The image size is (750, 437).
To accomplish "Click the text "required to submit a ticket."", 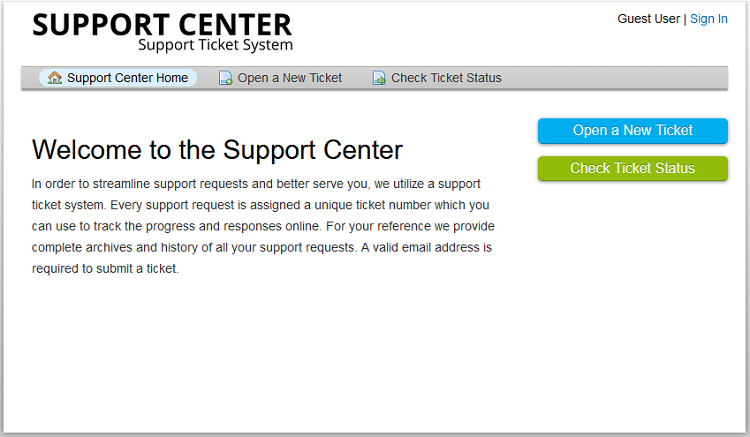I will point(105,269).
